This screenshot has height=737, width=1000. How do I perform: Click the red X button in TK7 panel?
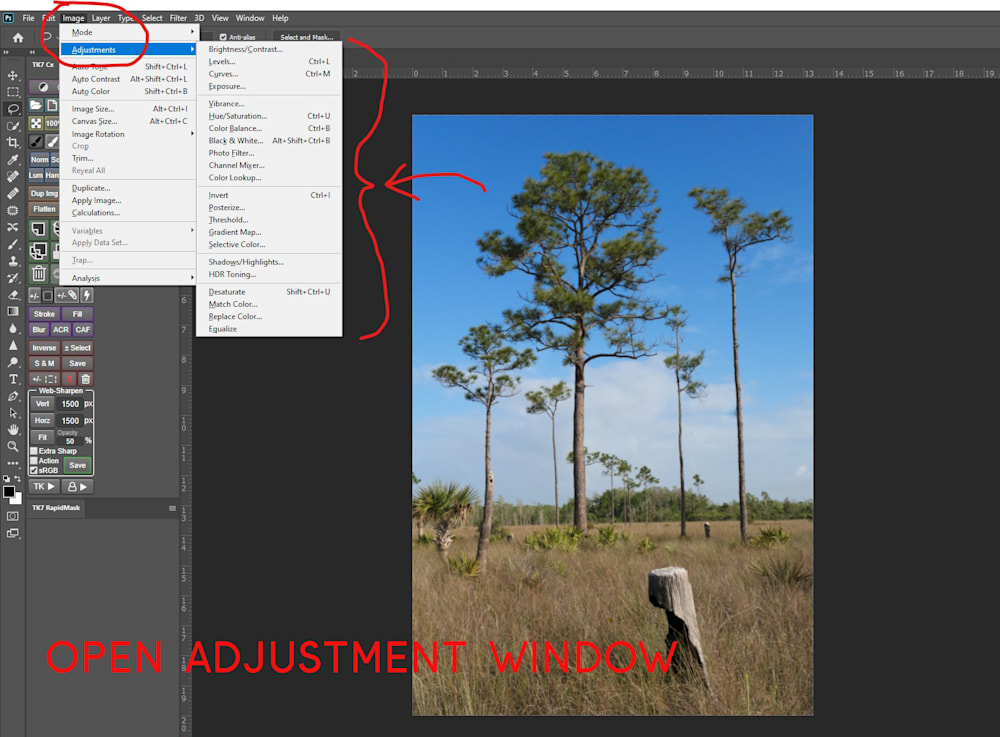(70, 379)
